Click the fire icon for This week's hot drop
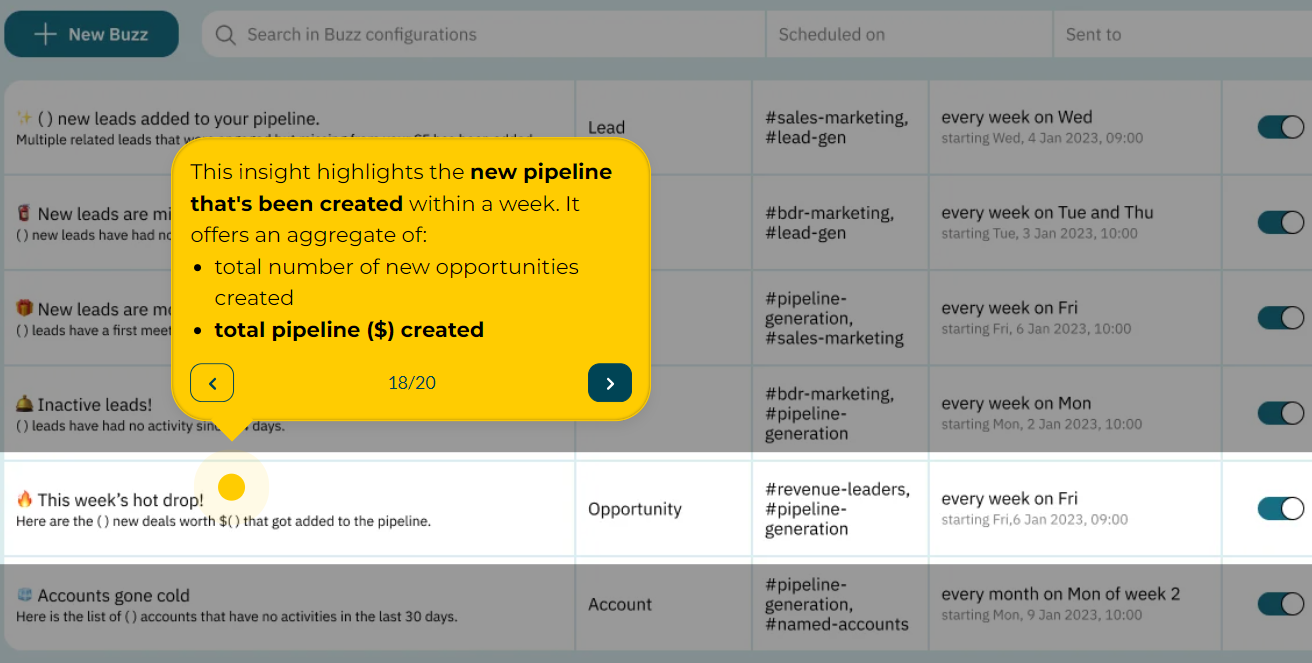The image size is (1312, 663). (24, 499)
